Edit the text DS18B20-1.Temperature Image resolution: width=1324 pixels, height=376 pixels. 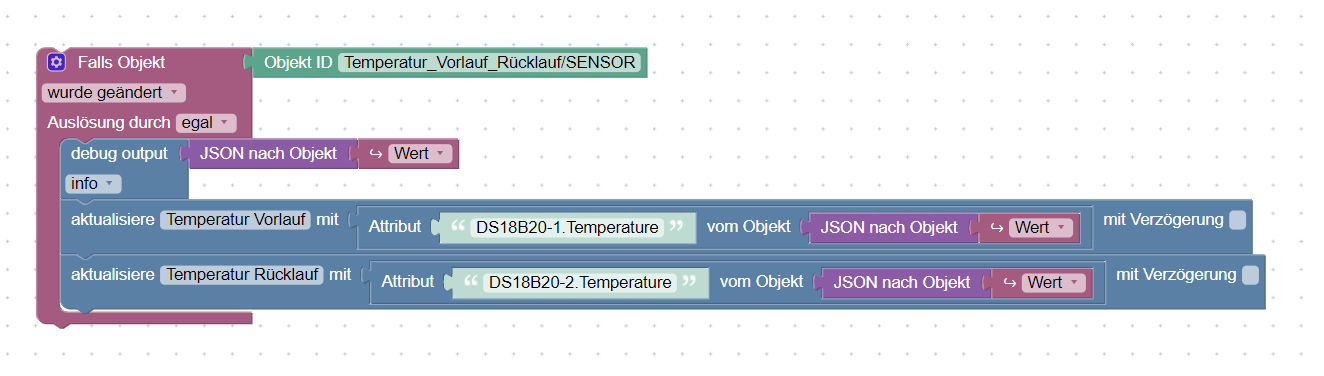tap(568, 228)
